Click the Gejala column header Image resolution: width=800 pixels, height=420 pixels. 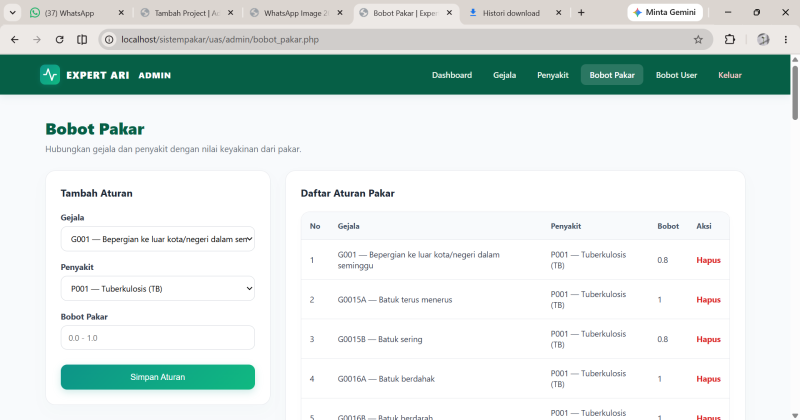click(348, 226)
